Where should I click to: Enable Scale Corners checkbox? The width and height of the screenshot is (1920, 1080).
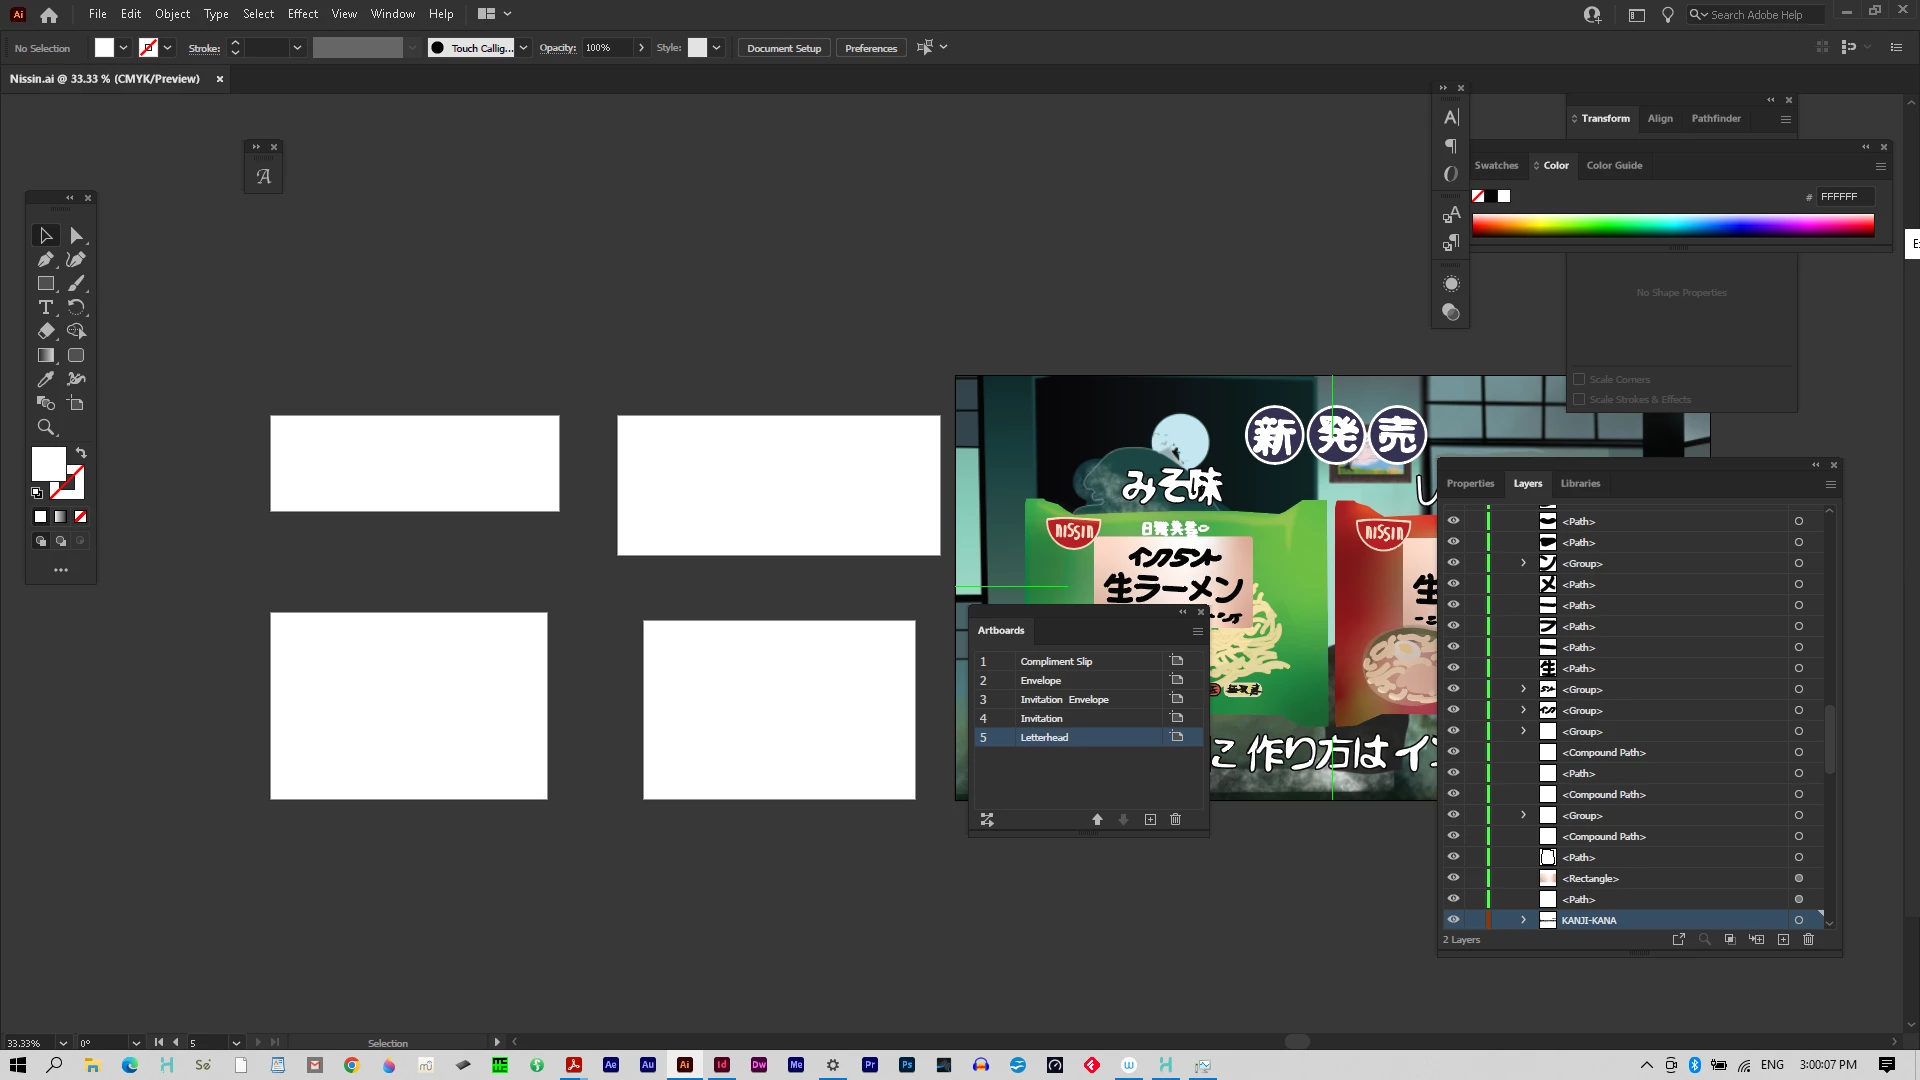1579,379
